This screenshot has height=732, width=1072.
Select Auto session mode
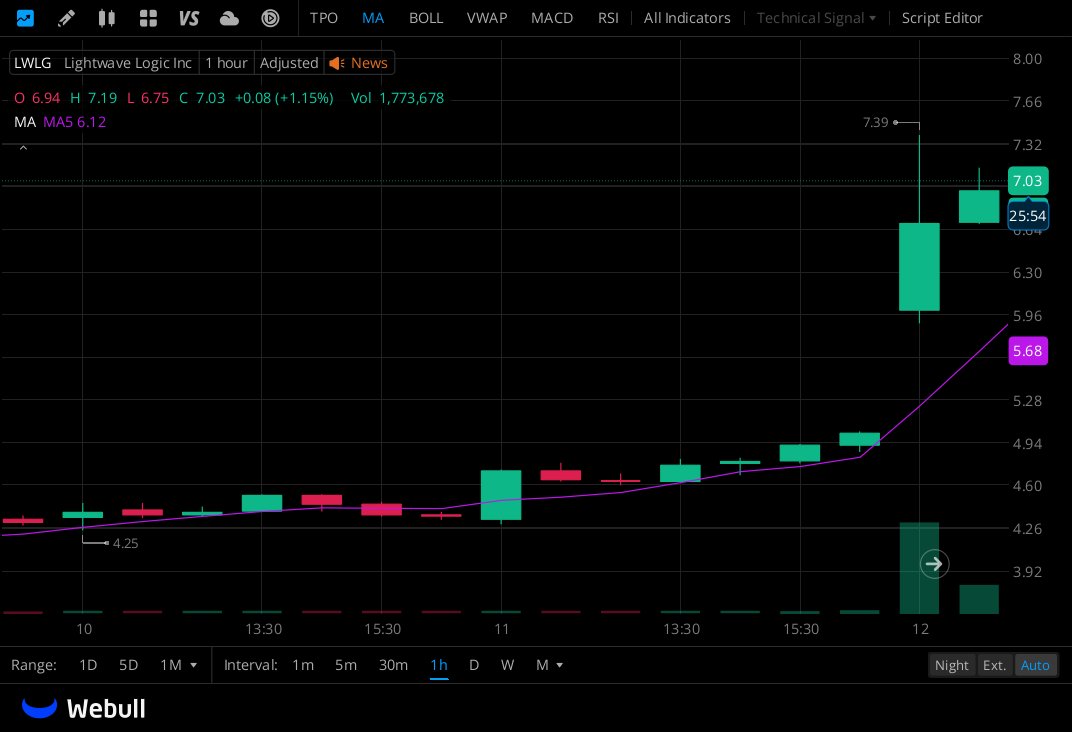[1035, 665]
